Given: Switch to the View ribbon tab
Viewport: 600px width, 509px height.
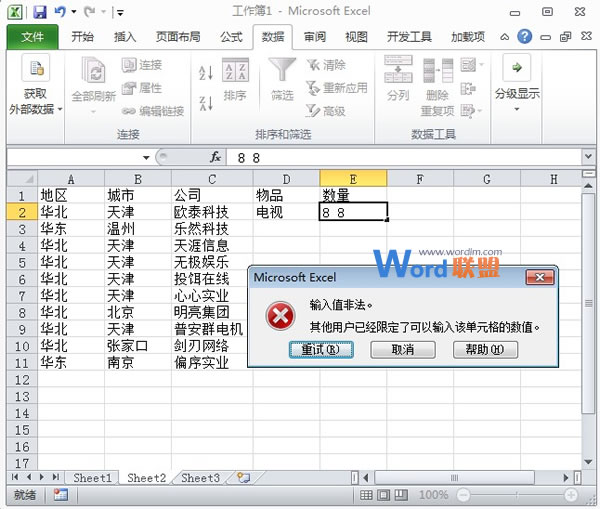Looking at the screenshot, I should pyautogui.click(x=356, y=37).
